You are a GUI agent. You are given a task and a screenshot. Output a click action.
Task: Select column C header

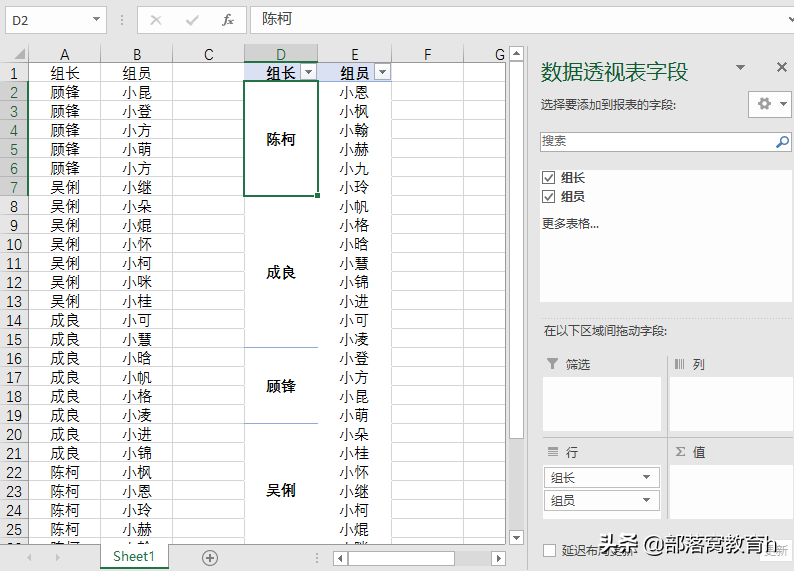click(x=209, y=54)
